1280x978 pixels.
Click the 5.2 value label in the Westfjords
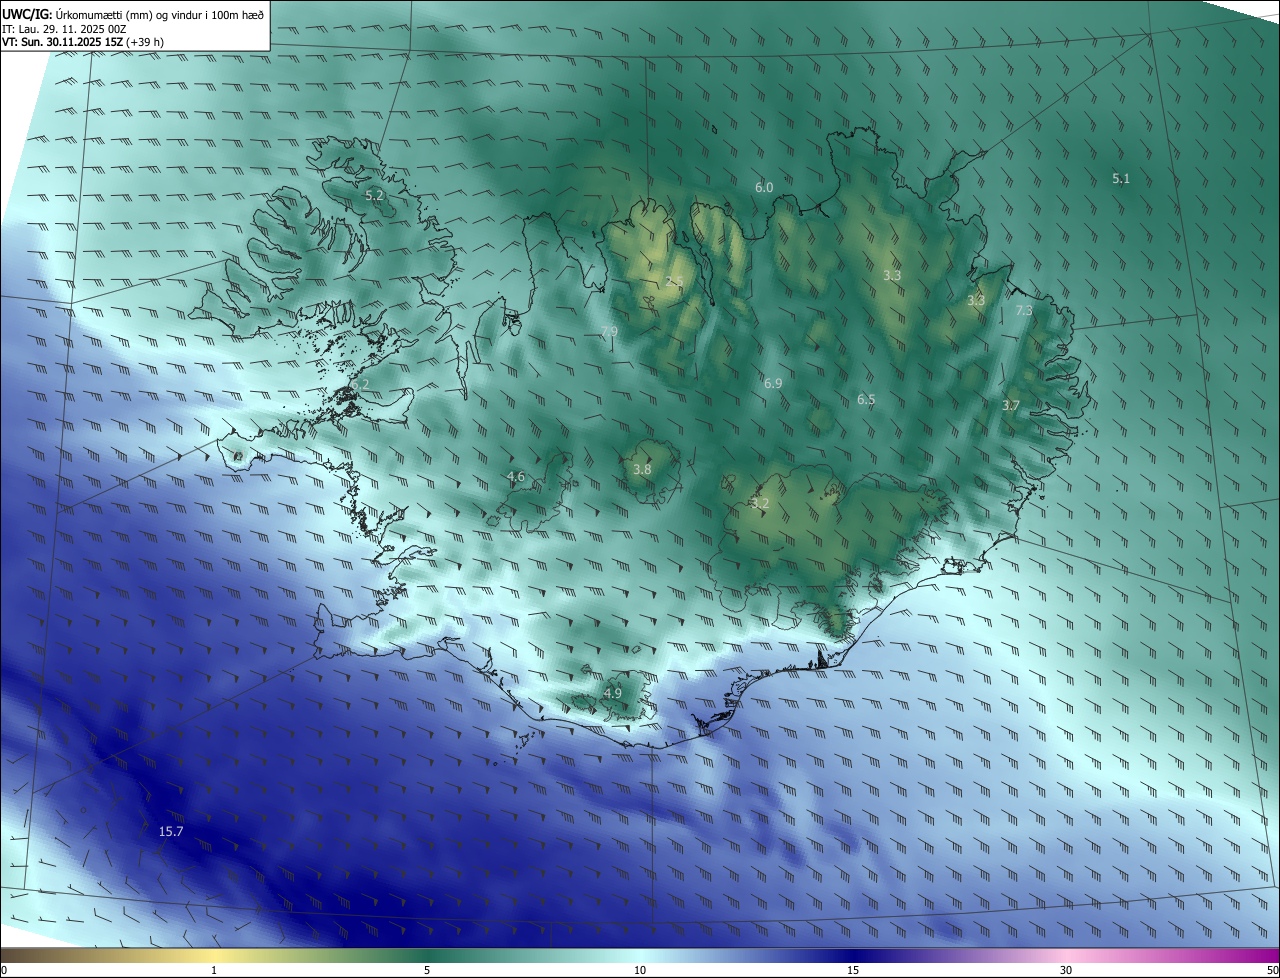pyautogui.click(x=374, y=196)
